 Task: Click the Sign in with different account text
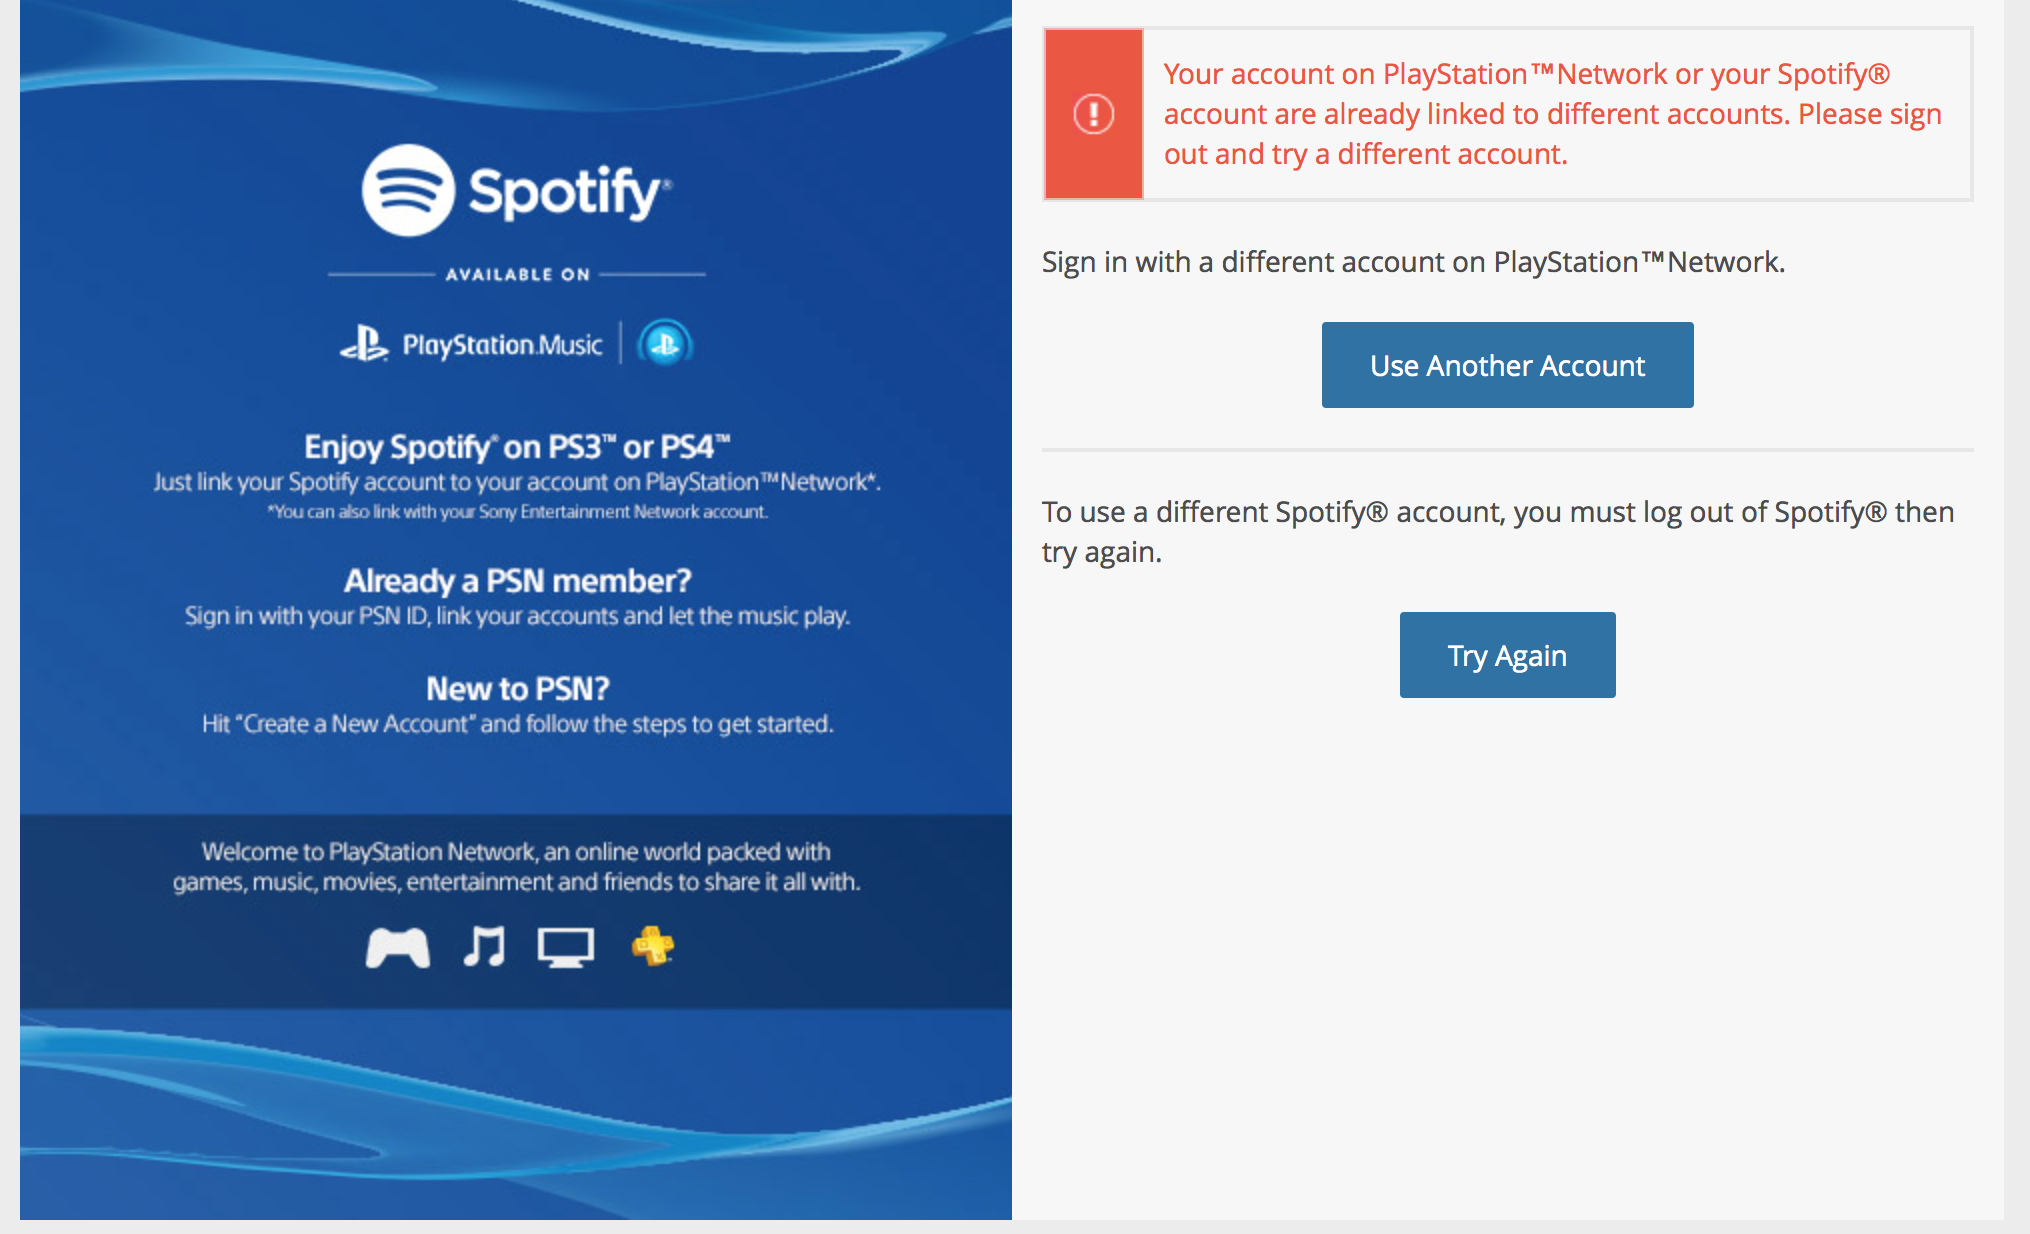[1413, 262]
